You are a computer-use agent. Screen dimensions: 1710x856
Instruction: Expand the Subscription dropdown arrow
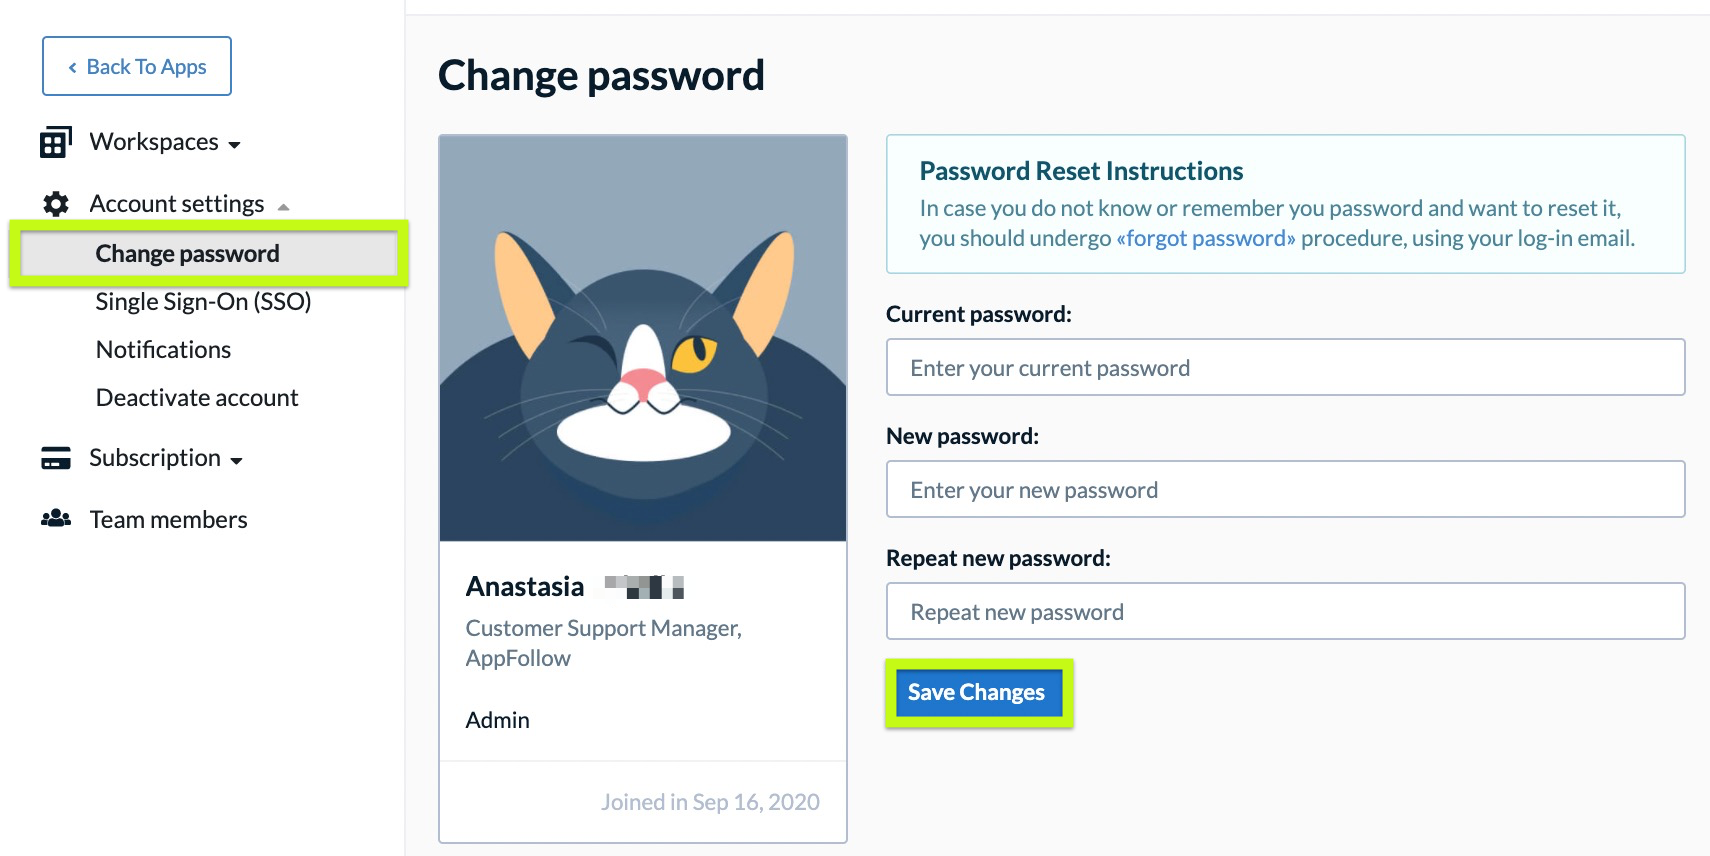coord(237,461)
